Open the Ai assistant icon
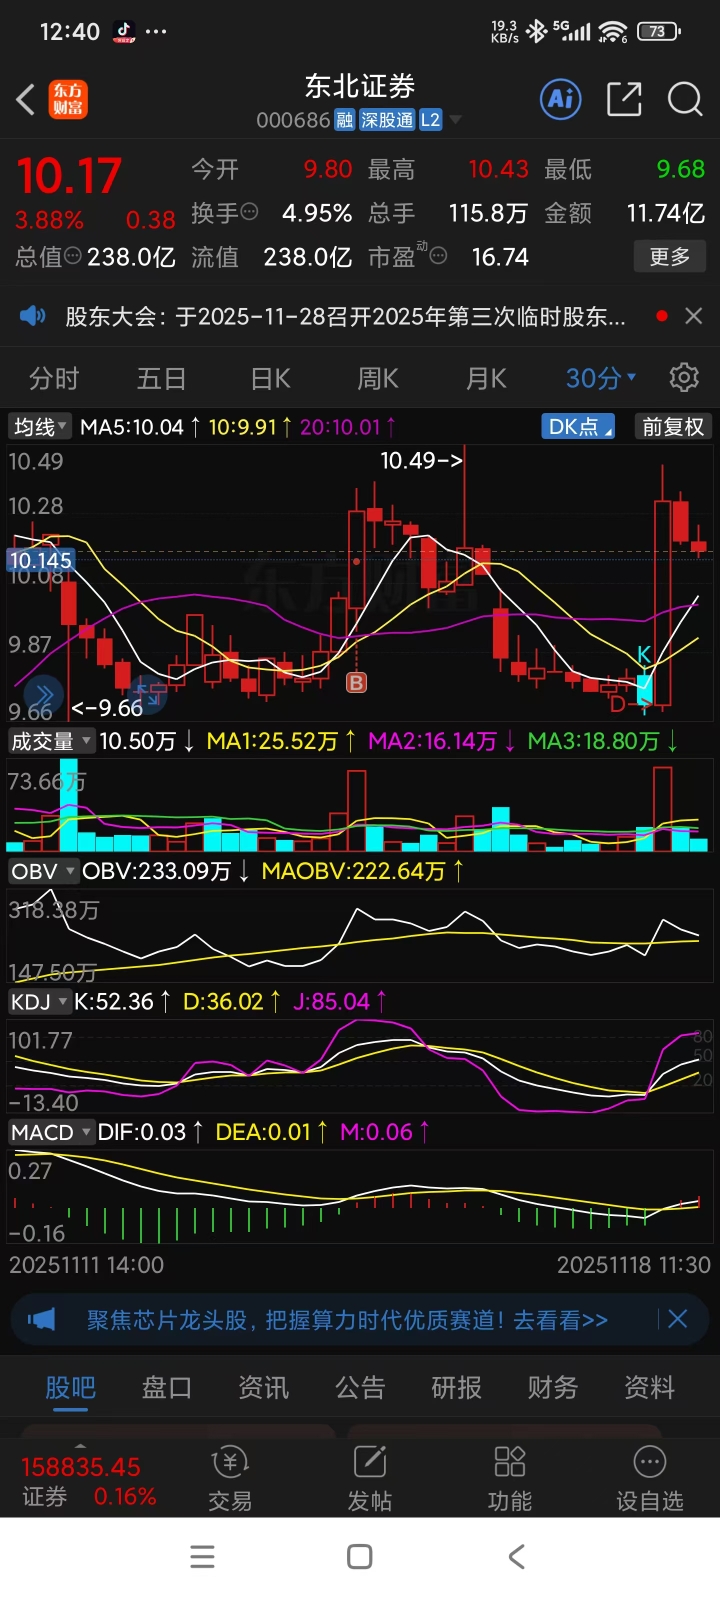 point(561,99)
